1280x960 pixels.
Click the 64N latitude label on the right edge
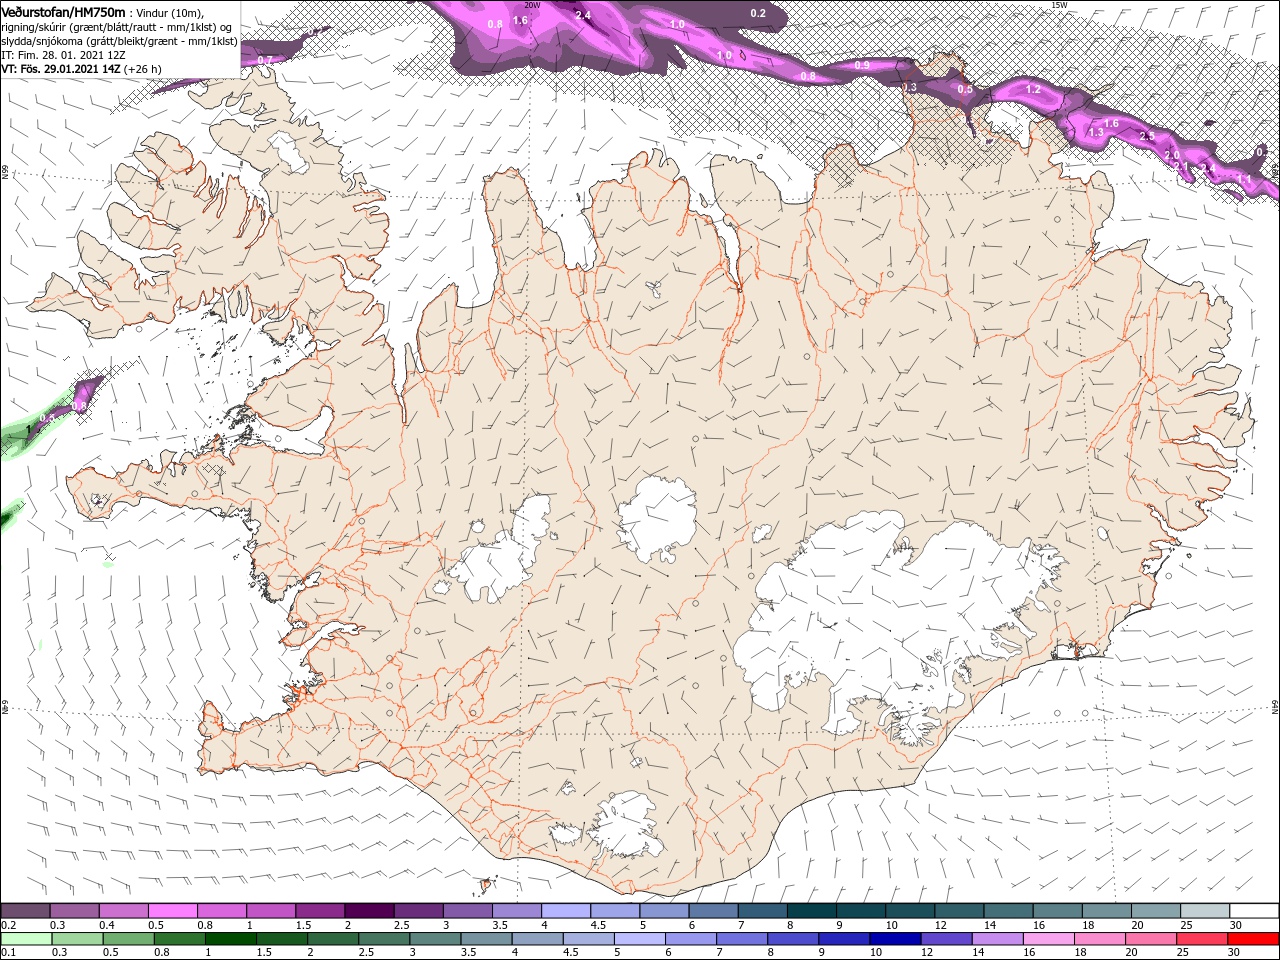(x=1275, y=706)
